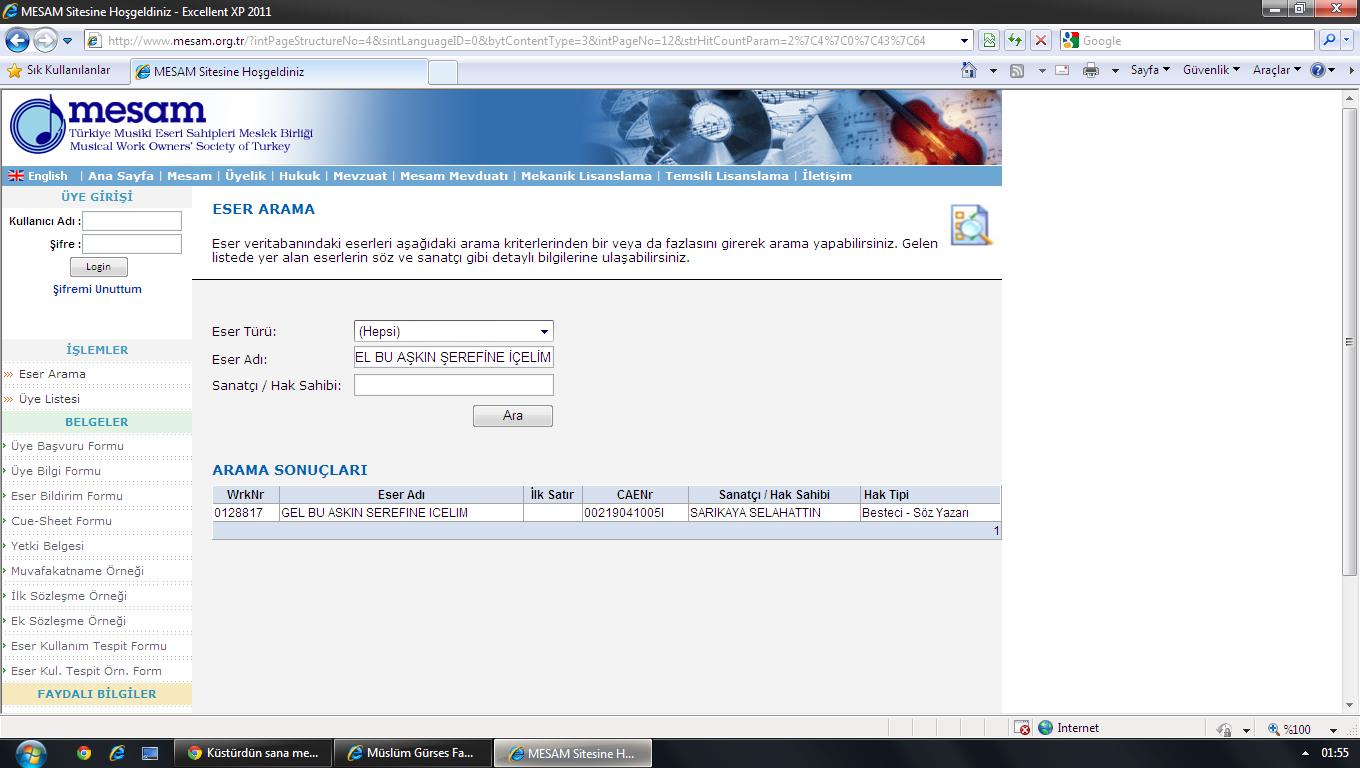Open the zoom level dropdown arrow

(x=1332, y=730)
